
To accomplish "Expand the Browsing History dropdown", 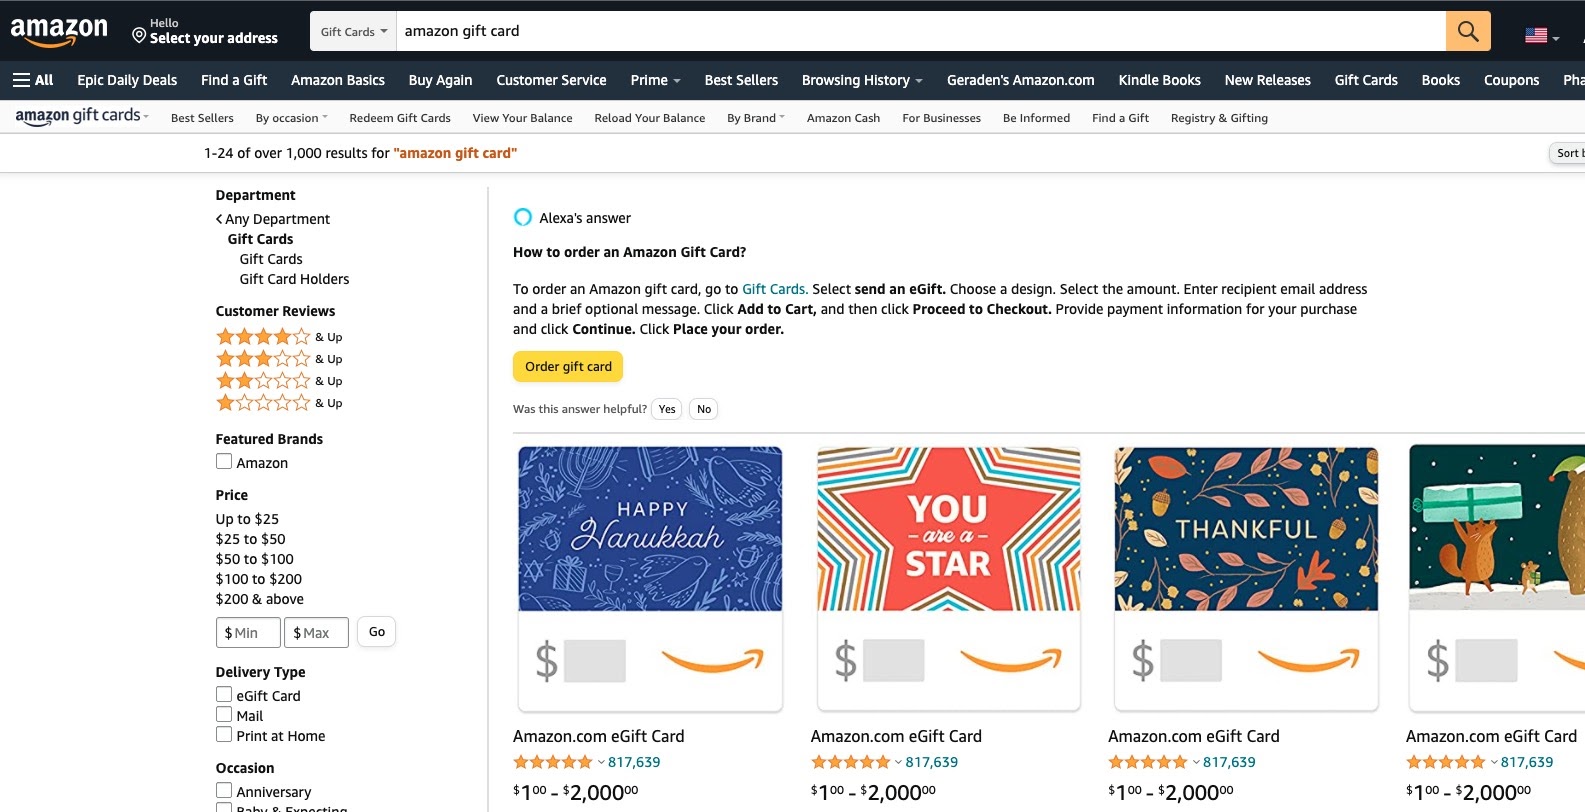I will [x=861, y=80].
